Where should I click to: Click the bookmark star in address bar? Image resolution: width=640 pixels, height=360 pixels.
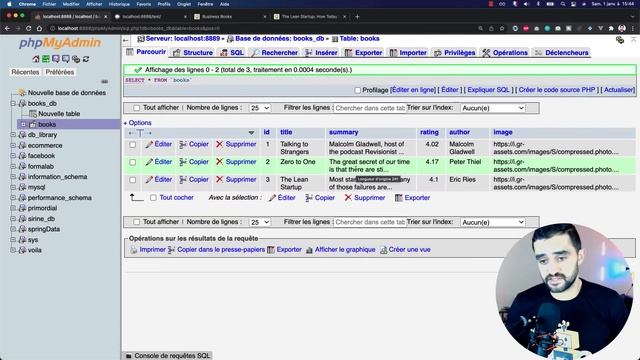tap(502, 28)
